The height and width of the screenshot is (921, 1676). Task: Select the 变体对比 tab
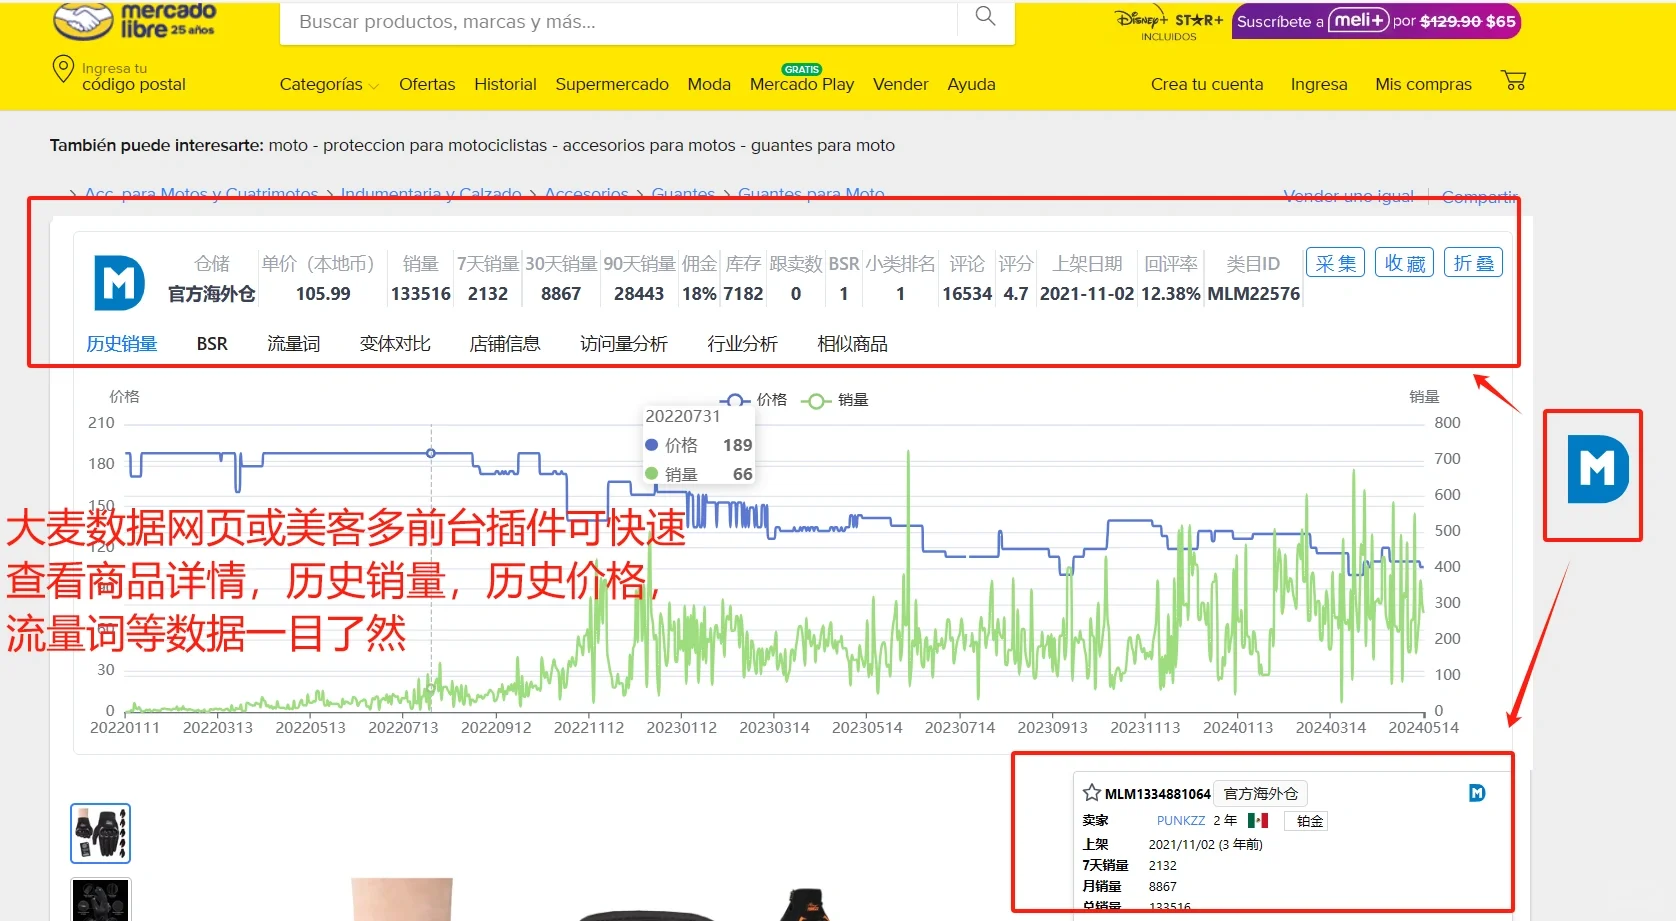[395, 344]
